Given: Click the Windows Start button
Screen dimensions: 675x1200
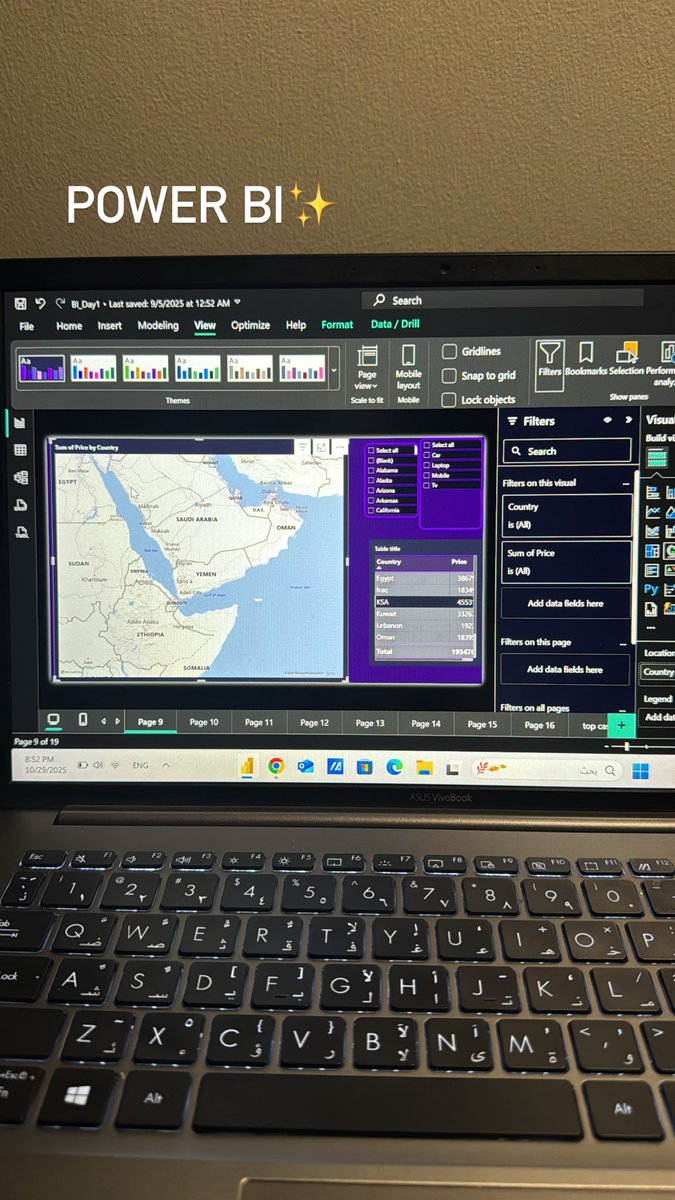Looking at the screenshot, I should pos(640,771).
